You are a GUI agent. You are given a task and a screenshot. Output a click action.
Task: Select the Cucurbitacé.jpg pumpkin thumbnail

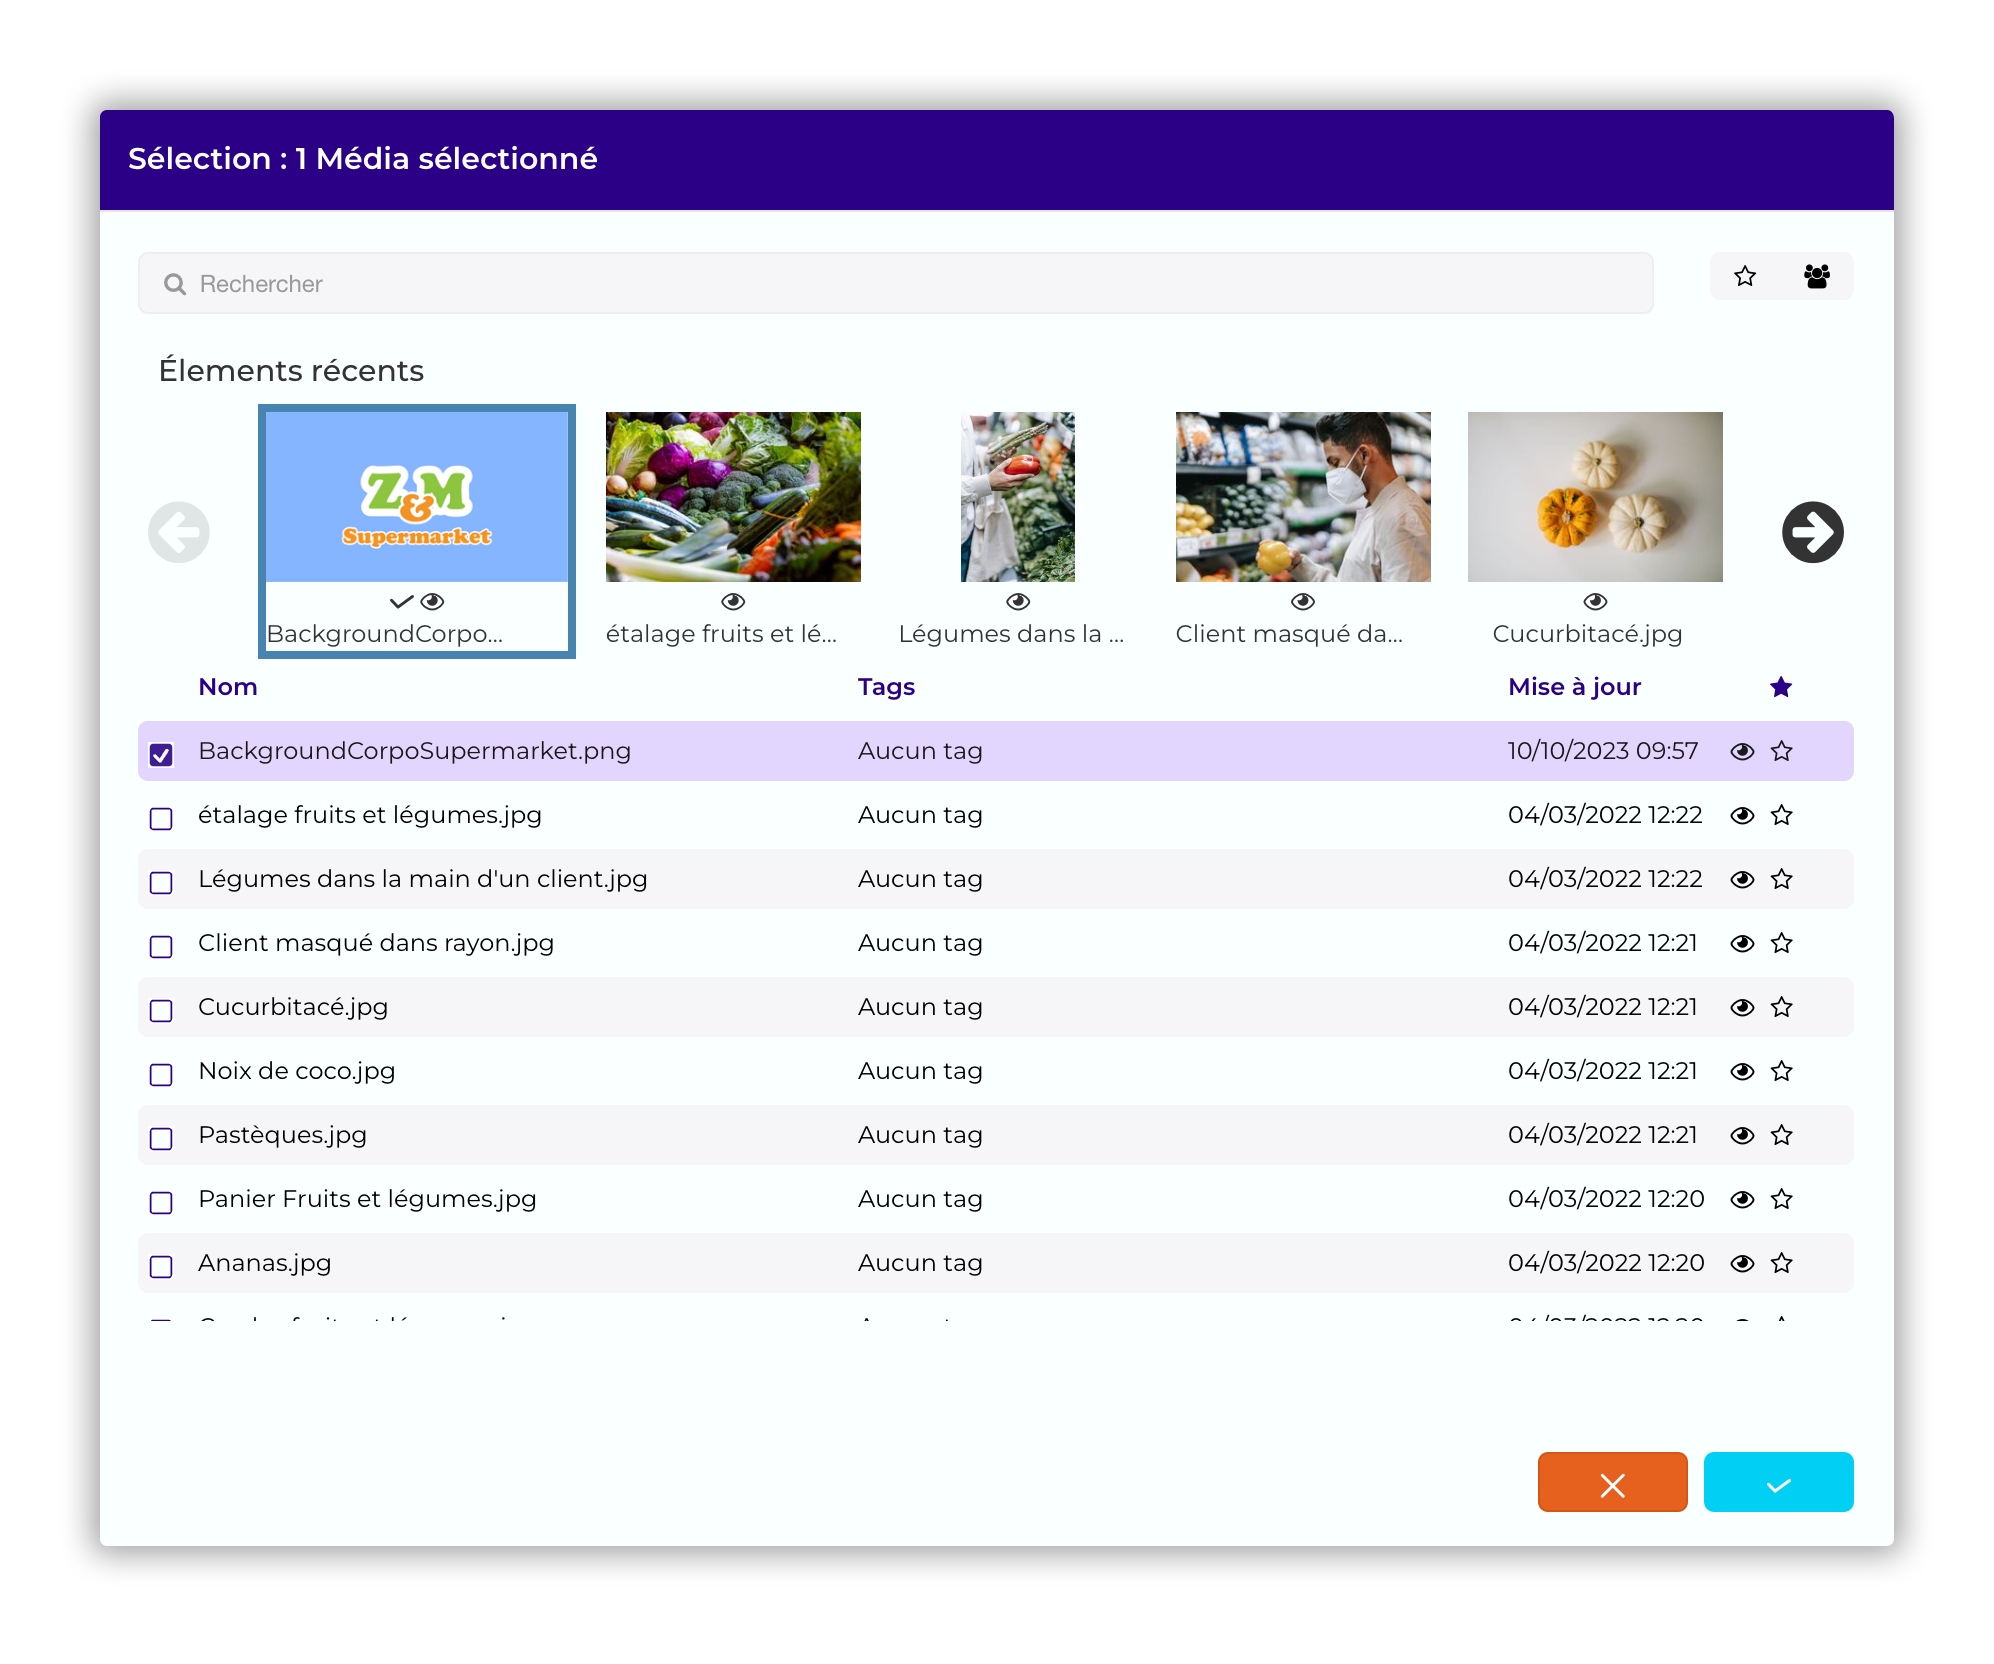1594,497
